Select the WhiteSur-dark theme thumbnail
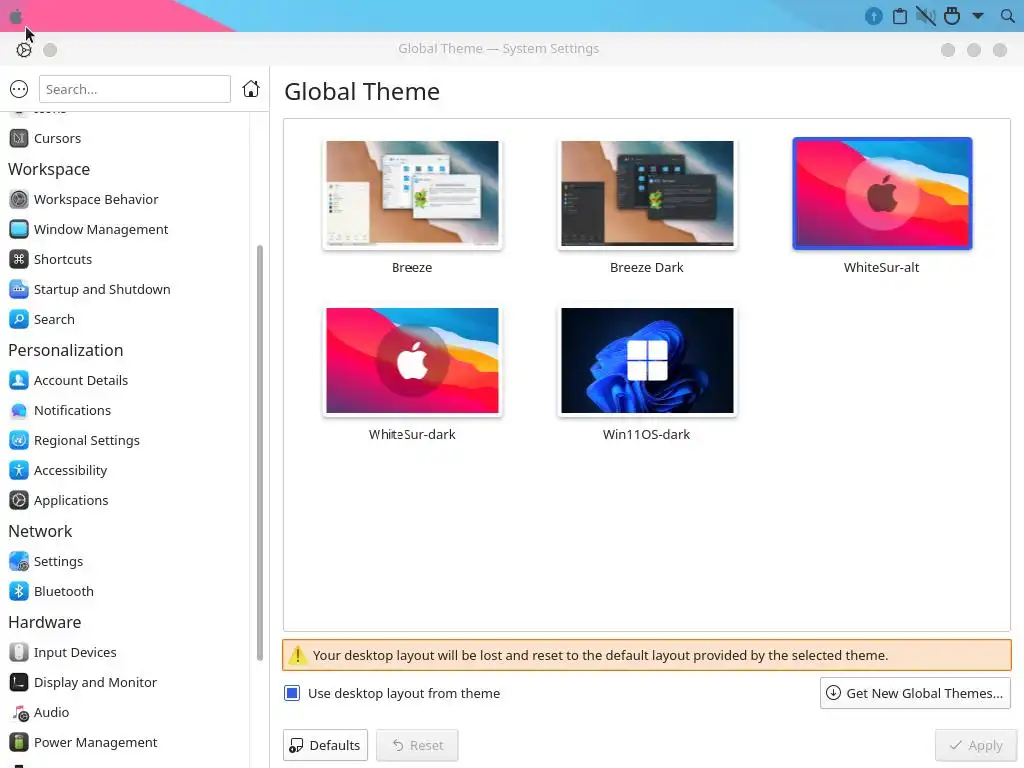The image size is (1024, 768). coord(412,360)
